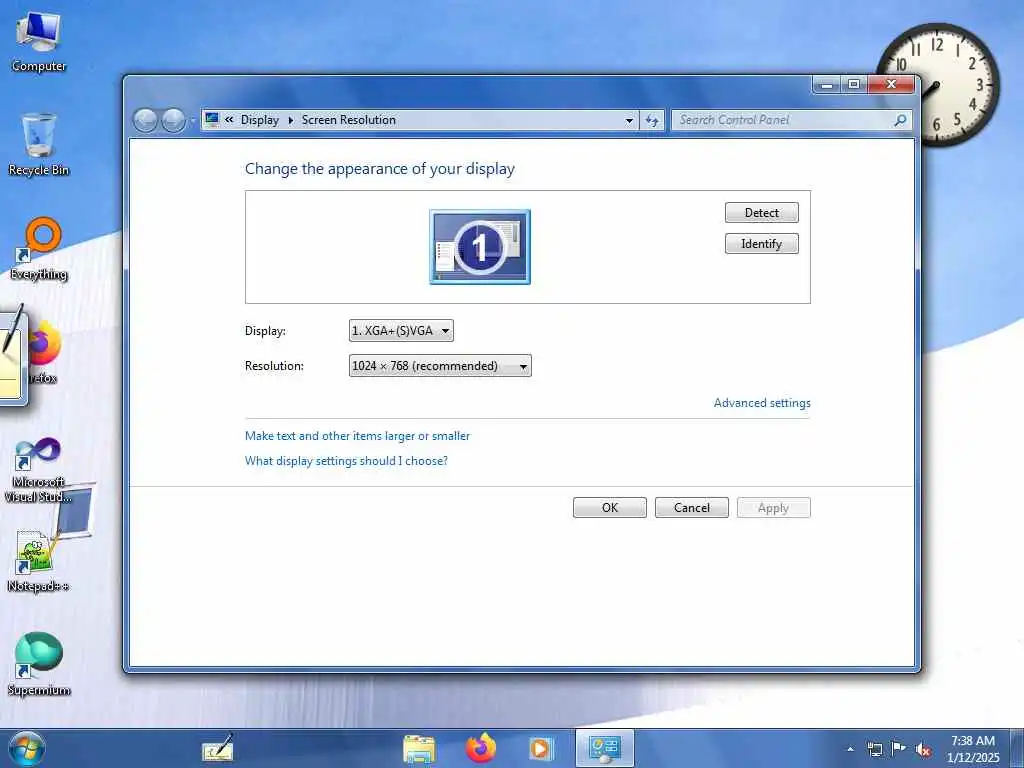Go back with the Back arrow button
Screen dimensions: 1024x768
tap(145, 120)
